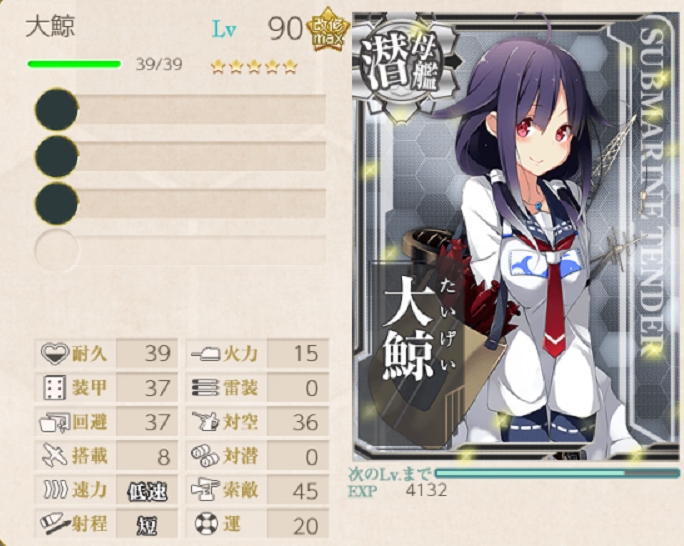684x546 pixels.
Task: Click the 装甲 armor plate icon
Action: coord(55,387)
